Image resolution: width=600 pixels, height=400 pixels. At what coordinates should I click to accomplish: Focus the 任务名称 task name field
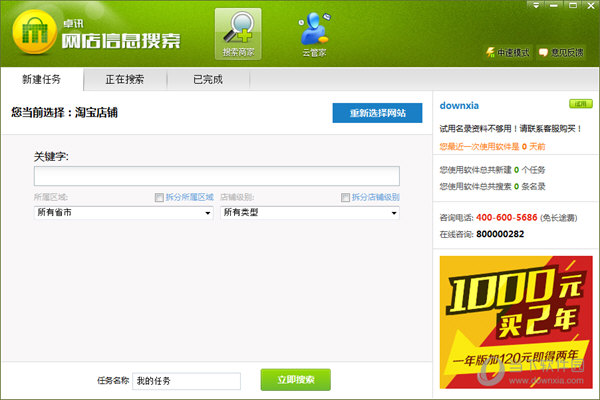(x=186, y=381)
